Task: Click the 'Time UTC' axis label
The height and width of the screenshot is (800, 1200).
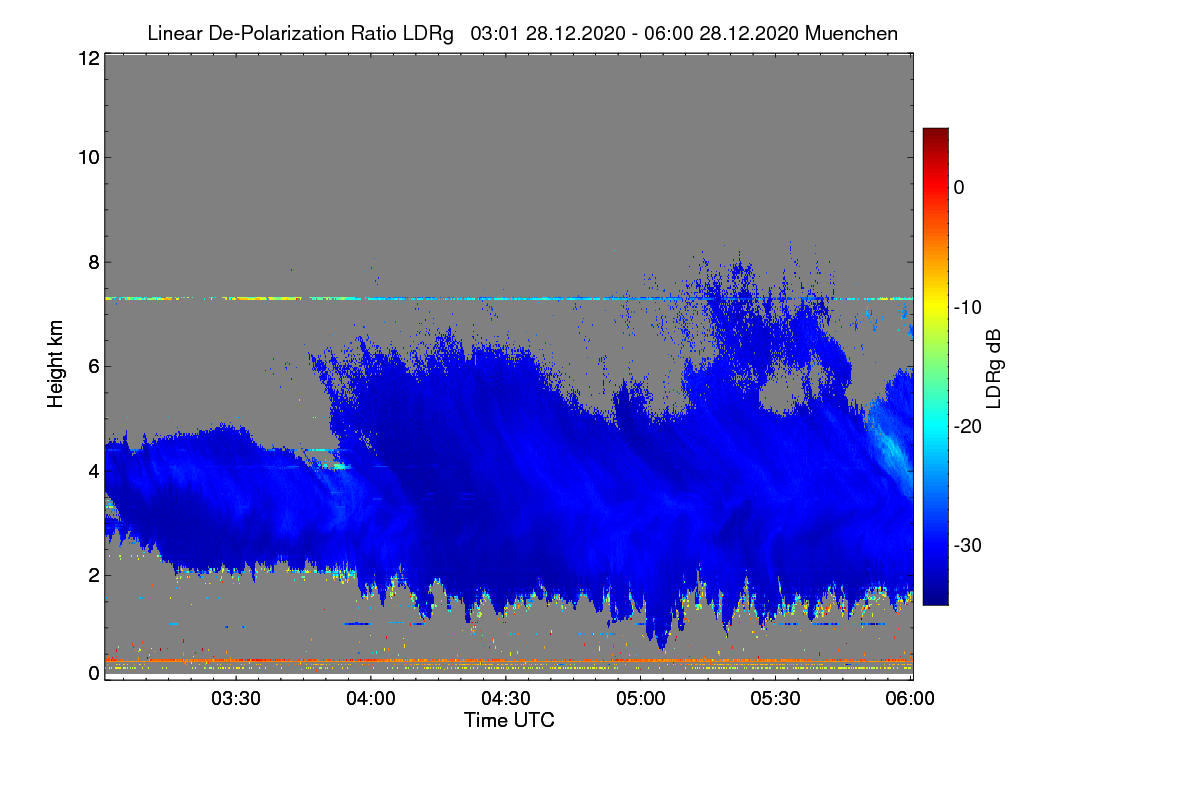Action: 509,720
